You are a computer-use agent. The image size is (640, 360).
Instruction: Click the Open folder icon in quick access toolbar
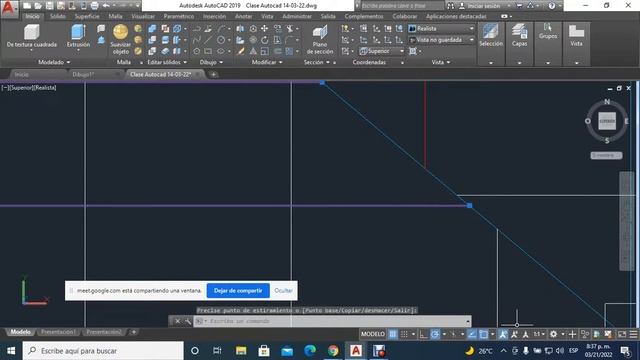(x=38, y=6)
